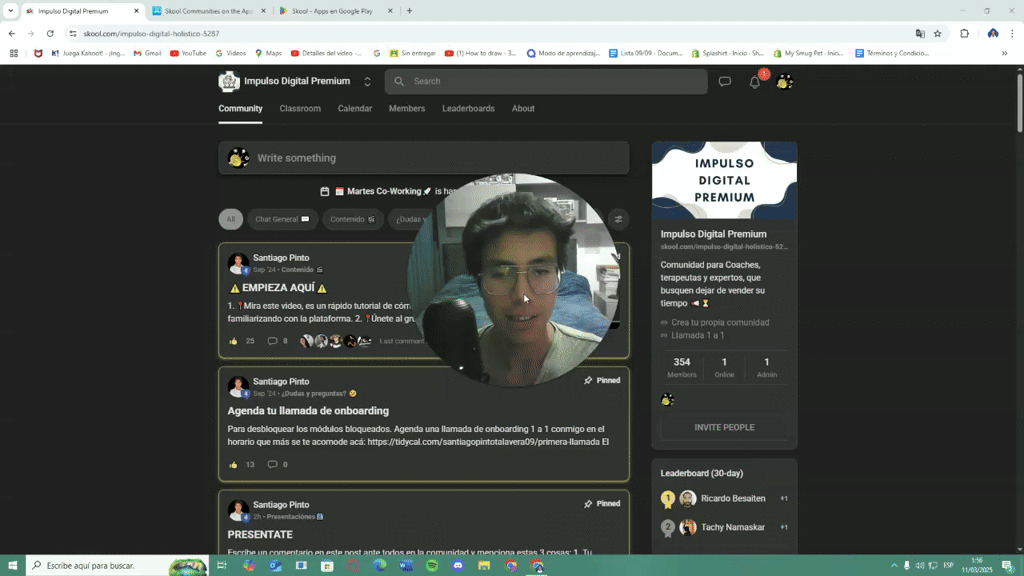Click Santiago Pinto's avatar on PRESENTATE post
Screen dimensions: 1024x576
tap(238, 510)
